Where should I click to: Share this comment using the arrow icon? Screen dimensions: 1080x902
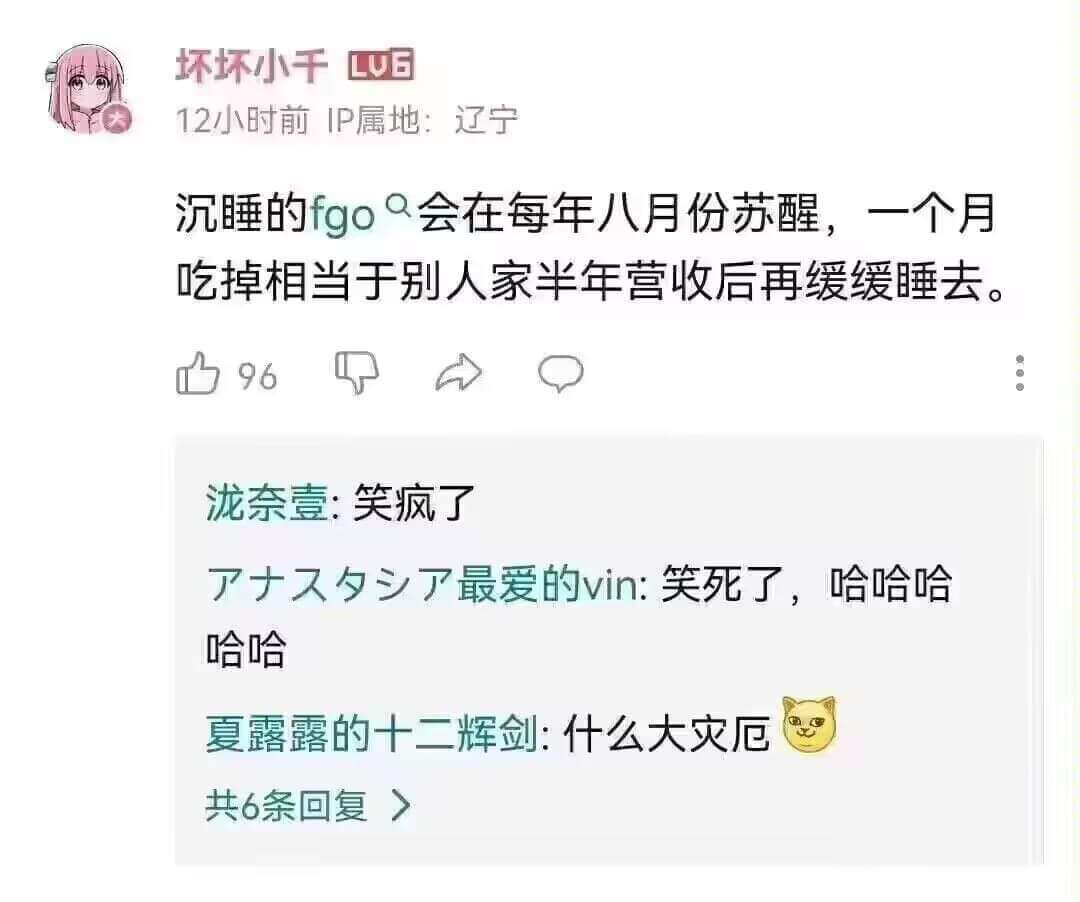pos(459,374)
